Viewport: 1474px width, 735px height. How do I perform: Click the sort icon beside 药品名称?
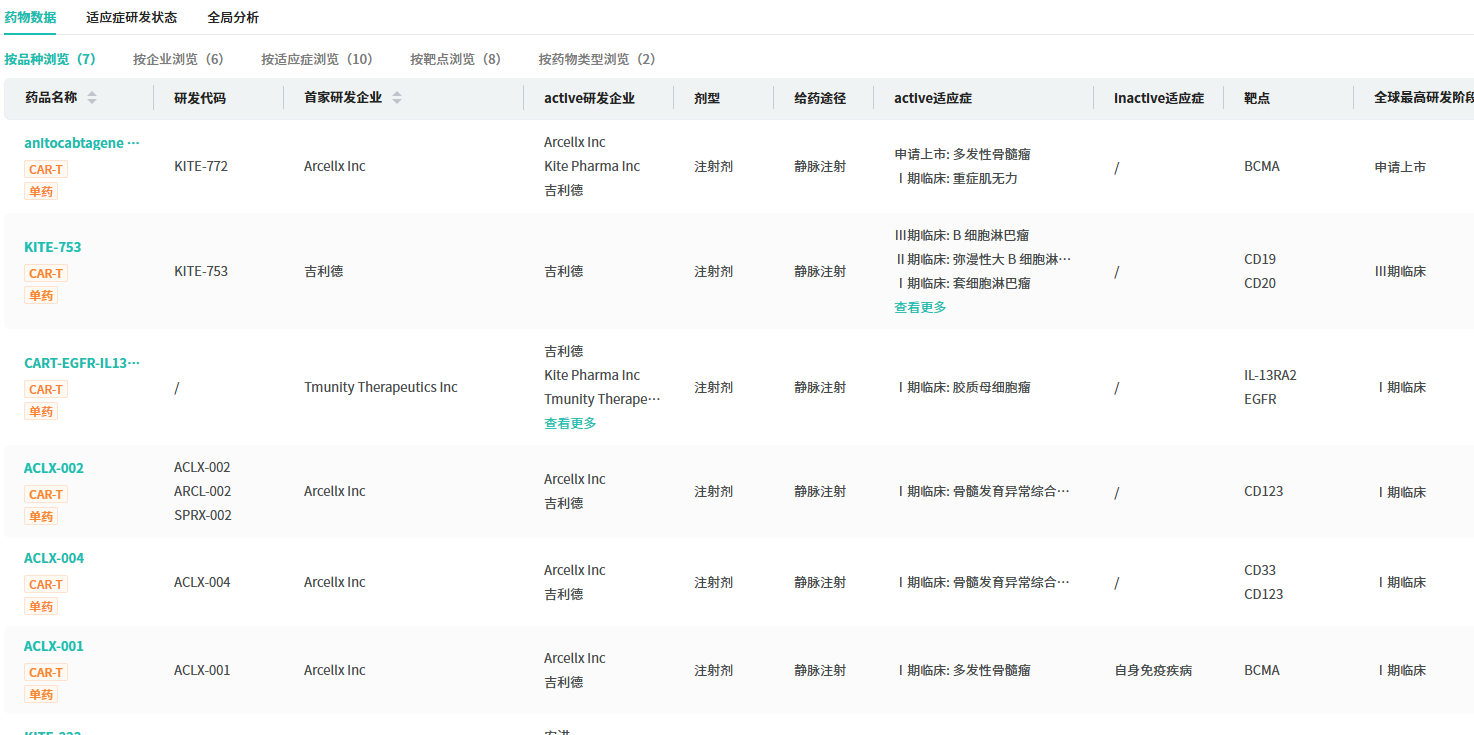pos(92,98)
